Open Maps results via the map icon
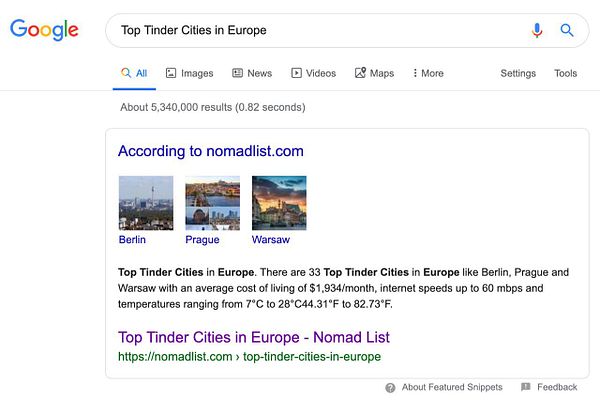The image size is (600, 402). click(360, 73)
